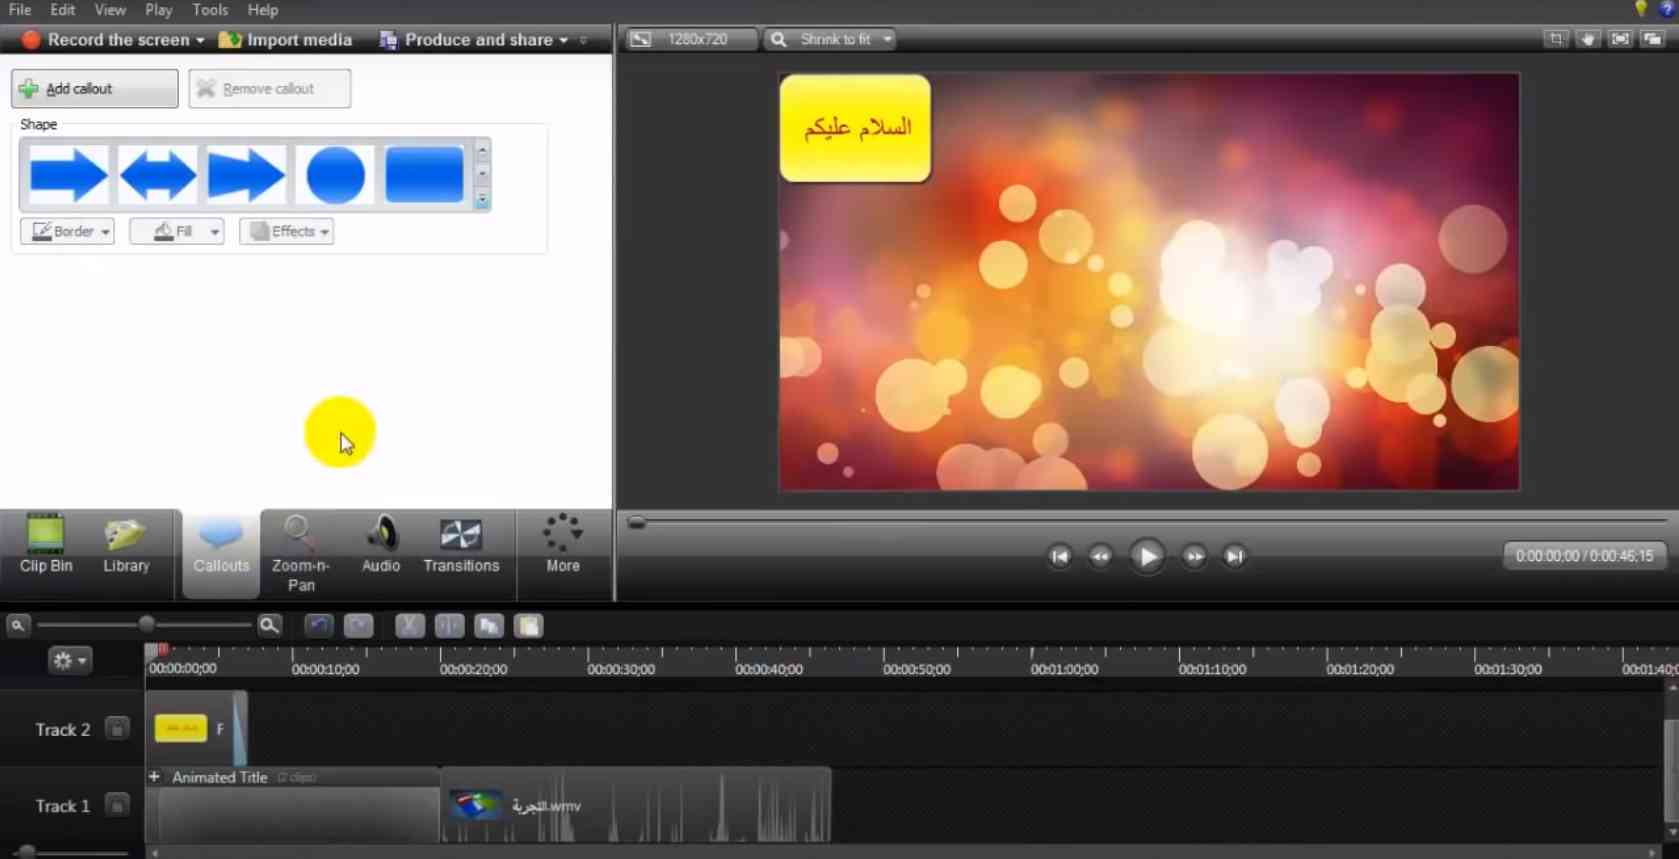Detach the preview window
This screenshot has width=1679, height=859.
(1652, 39)
